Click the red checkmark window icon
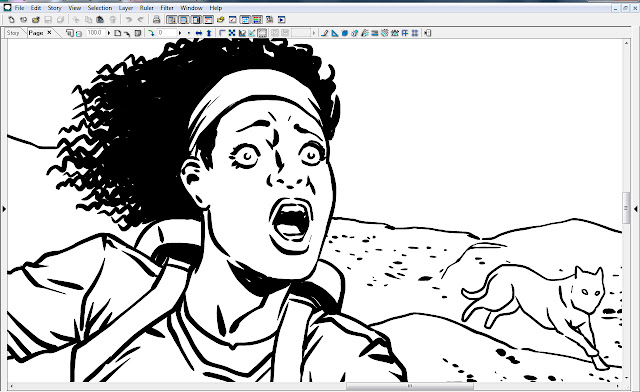The image size is (640, 392). 233,20
